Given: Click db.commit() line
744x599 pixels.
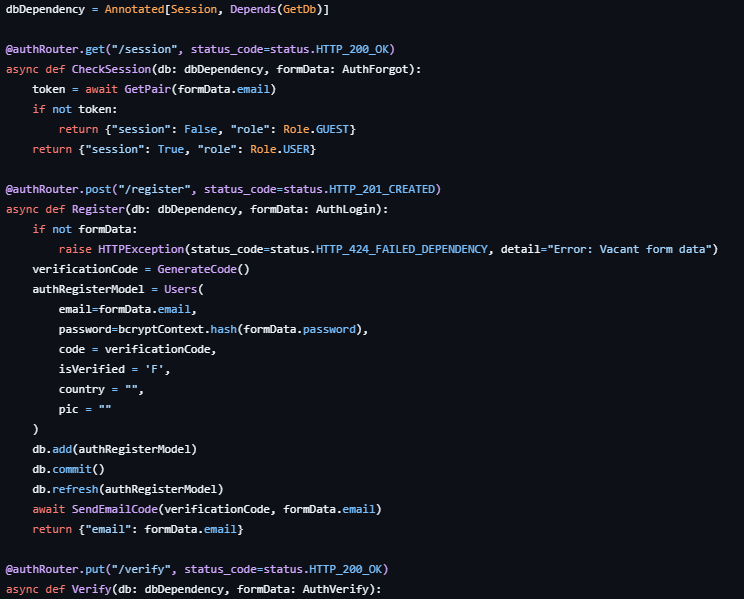Looking at the screenshot, I should 68,469.
